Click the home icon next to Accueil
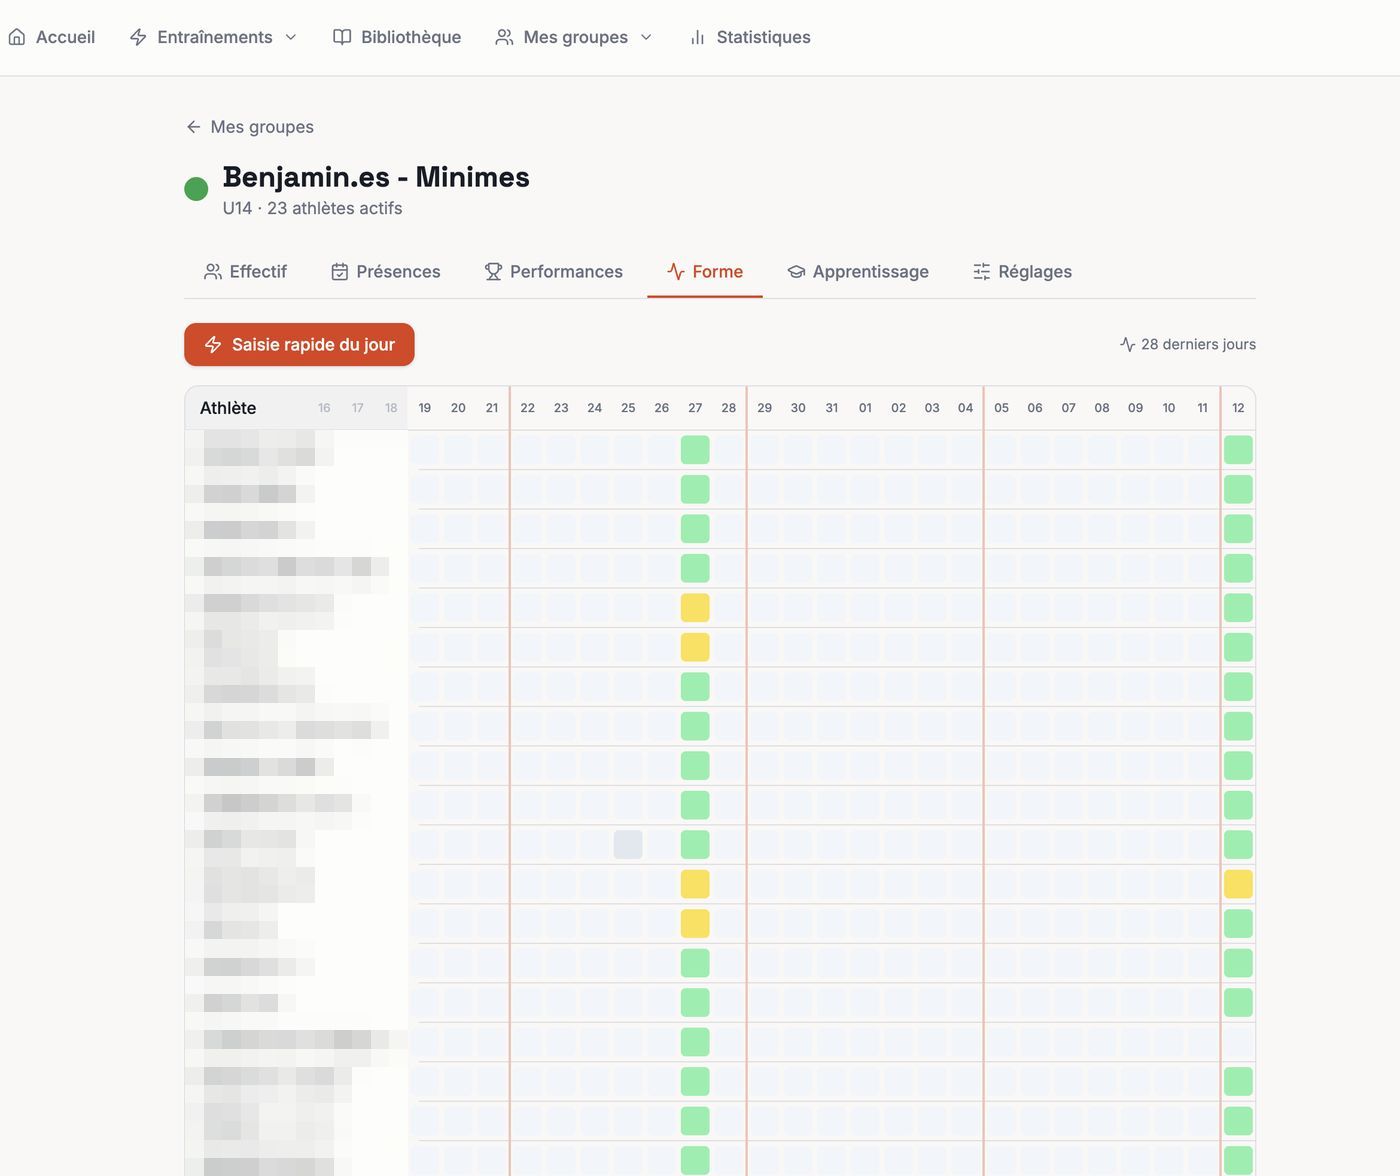Screen dimensions: 1400x1176 click(17, 37)
